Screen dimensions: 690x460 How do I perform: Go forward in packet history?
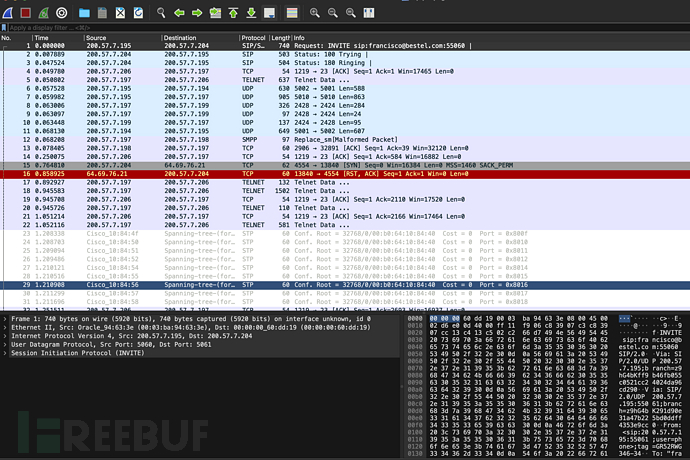pyautogui.click(x=197, y=13)
